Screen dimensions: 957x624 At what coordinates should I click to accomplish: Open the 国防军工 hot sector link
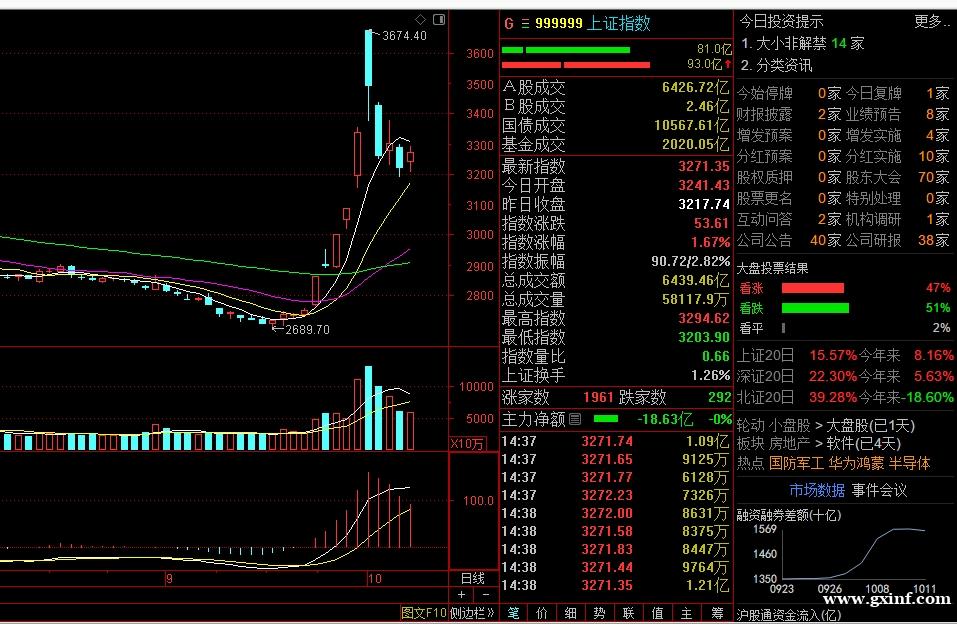[796, 463]
